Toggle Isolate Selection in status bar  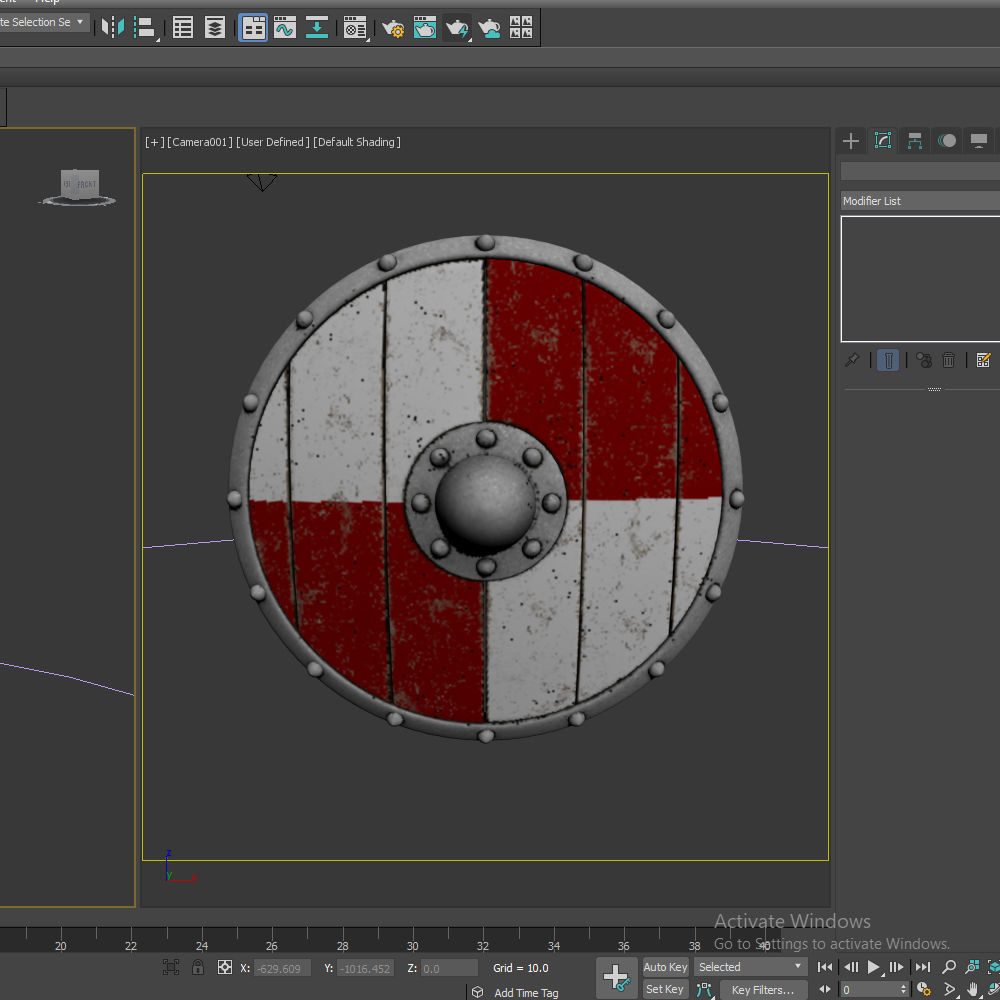pyautogui.click(x=170, y=967)
